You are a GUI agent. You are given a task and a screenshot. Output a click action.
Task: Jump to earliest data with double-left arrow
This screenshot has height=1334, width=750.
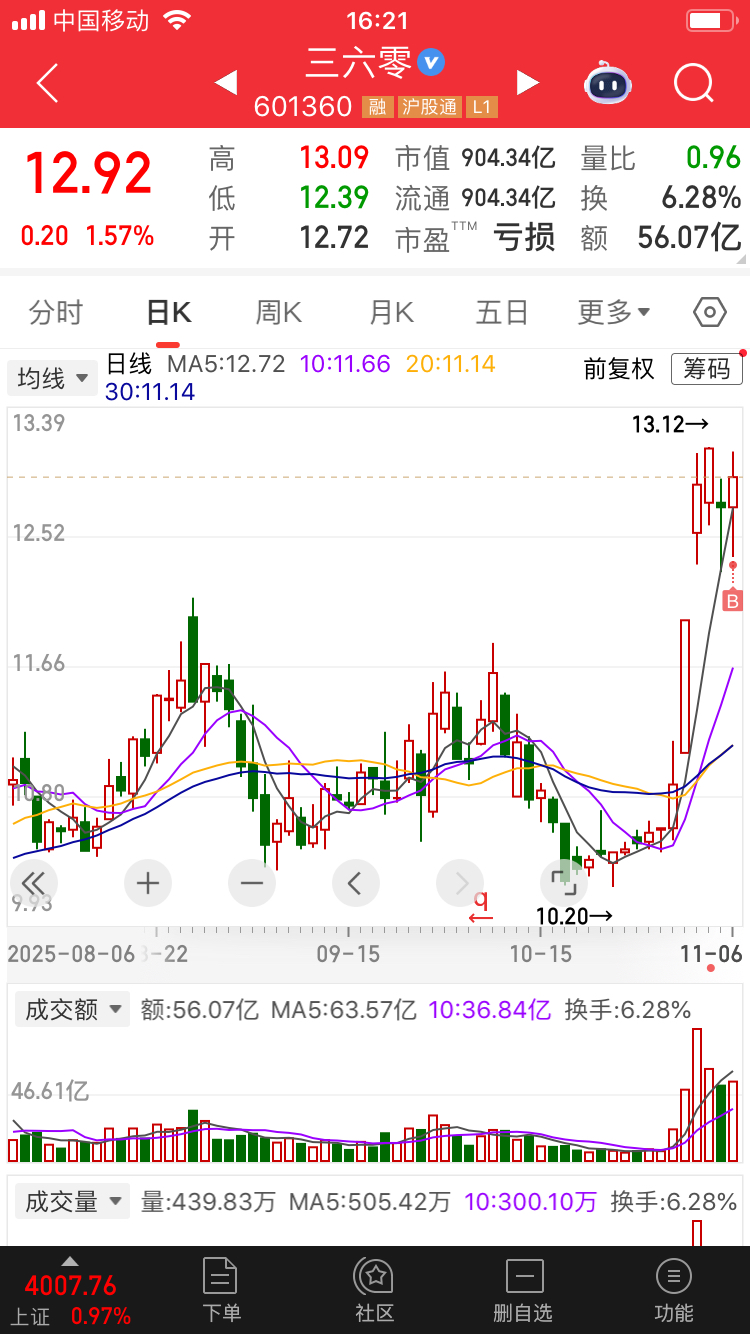coord(33,883)
